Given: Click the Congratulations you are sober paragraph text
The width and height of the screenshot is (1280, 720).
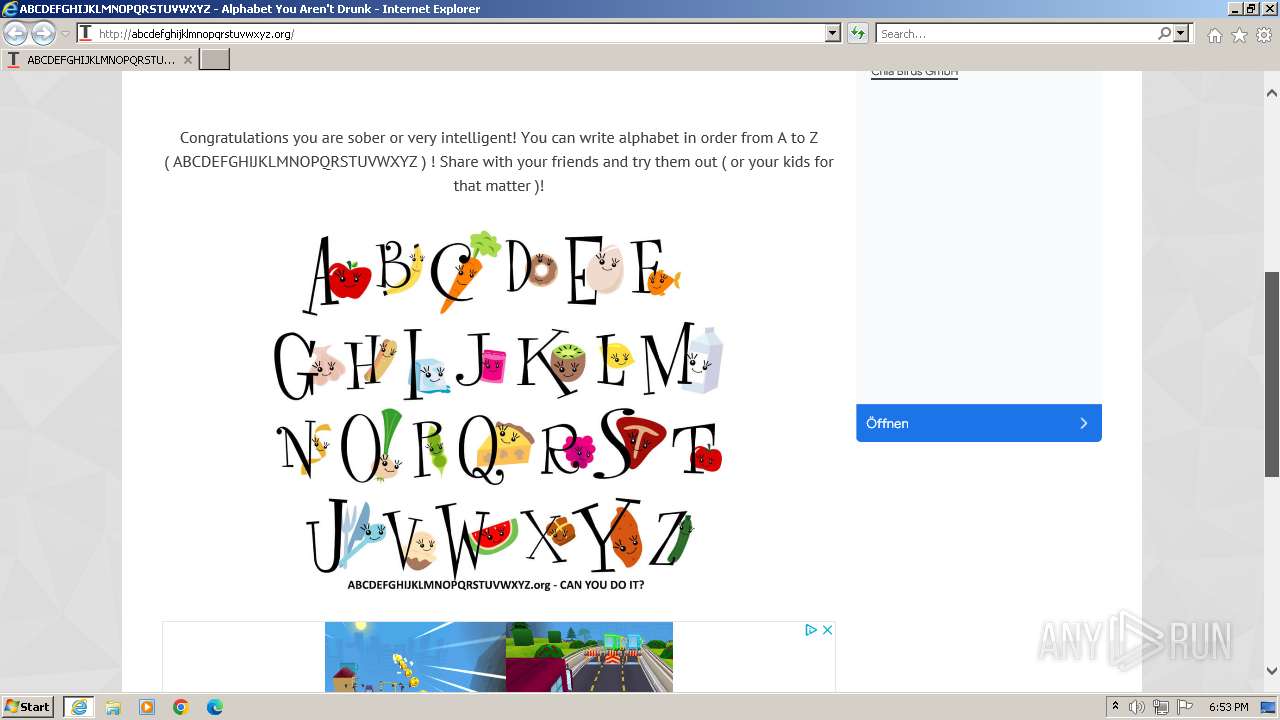Looking at the screenshot, I should coord(498,161).
